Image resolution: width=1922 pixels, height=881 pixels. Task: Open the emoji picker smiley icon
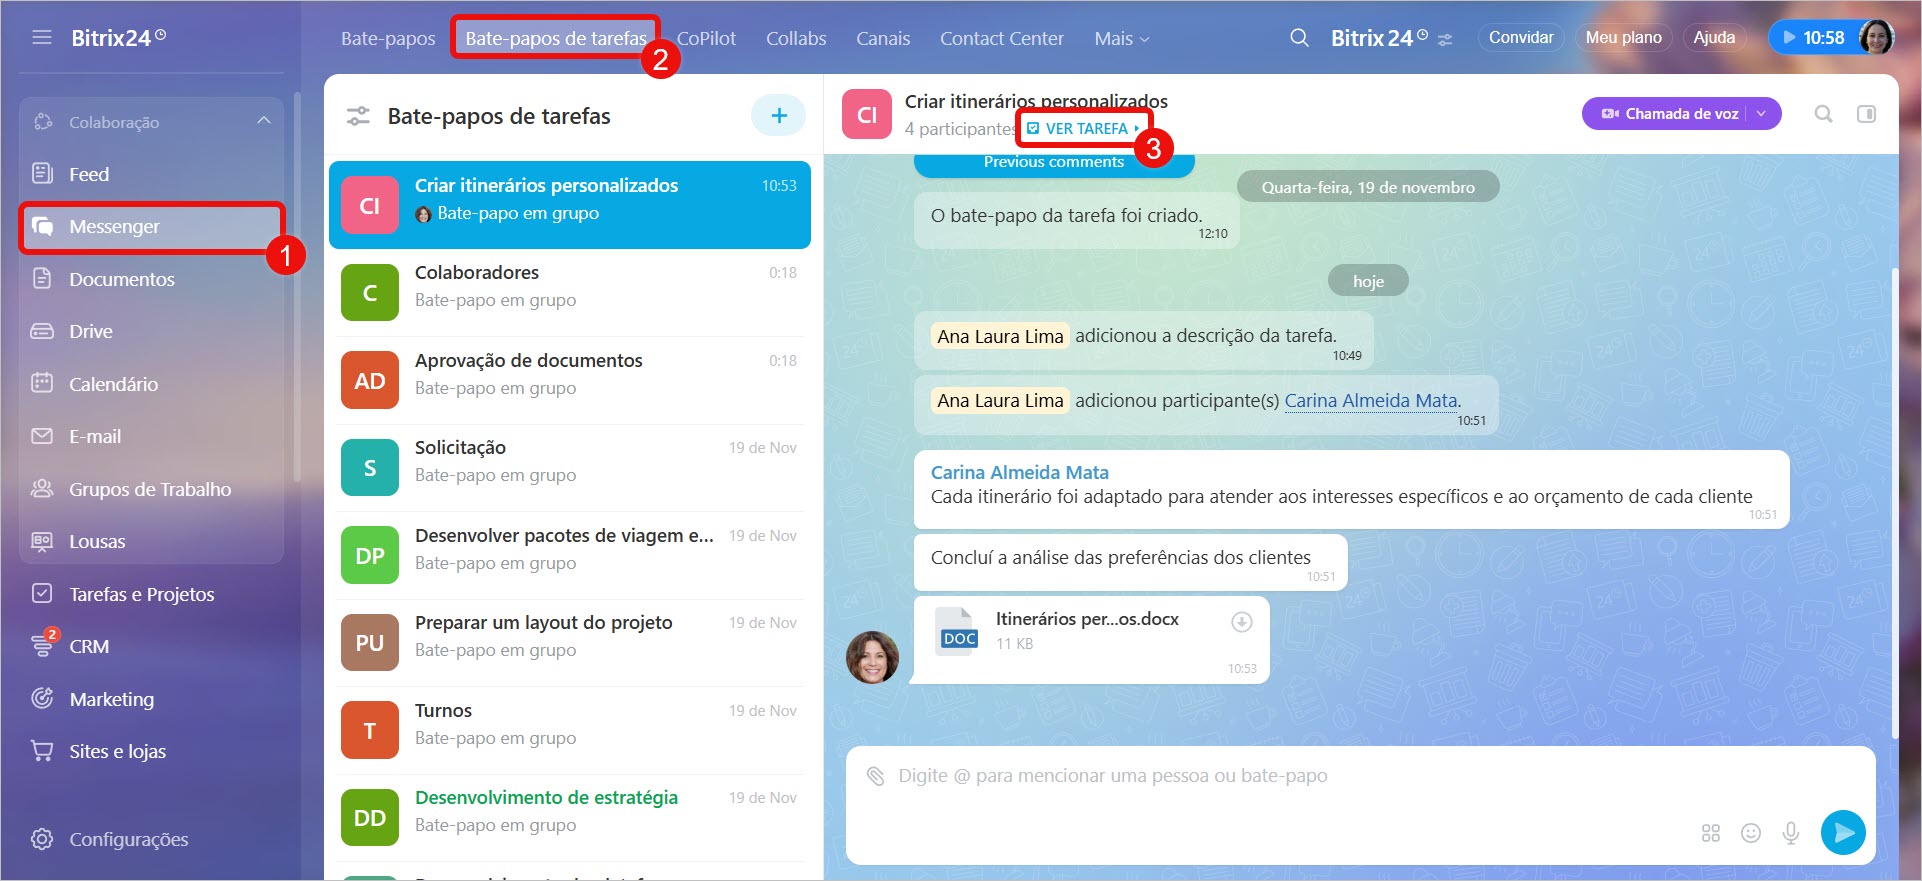(1750, 833)
